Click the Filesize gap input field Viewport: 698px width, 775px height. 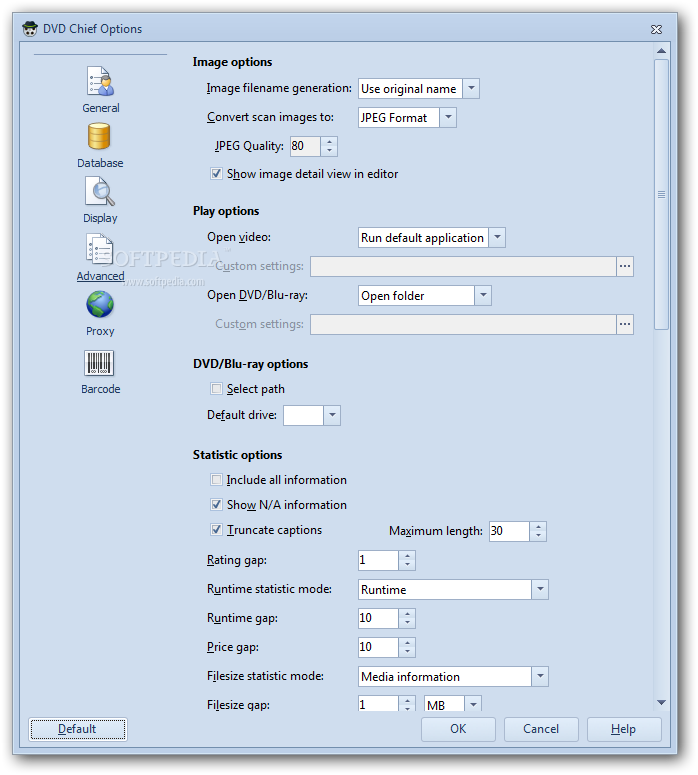(x=378, y=704)
